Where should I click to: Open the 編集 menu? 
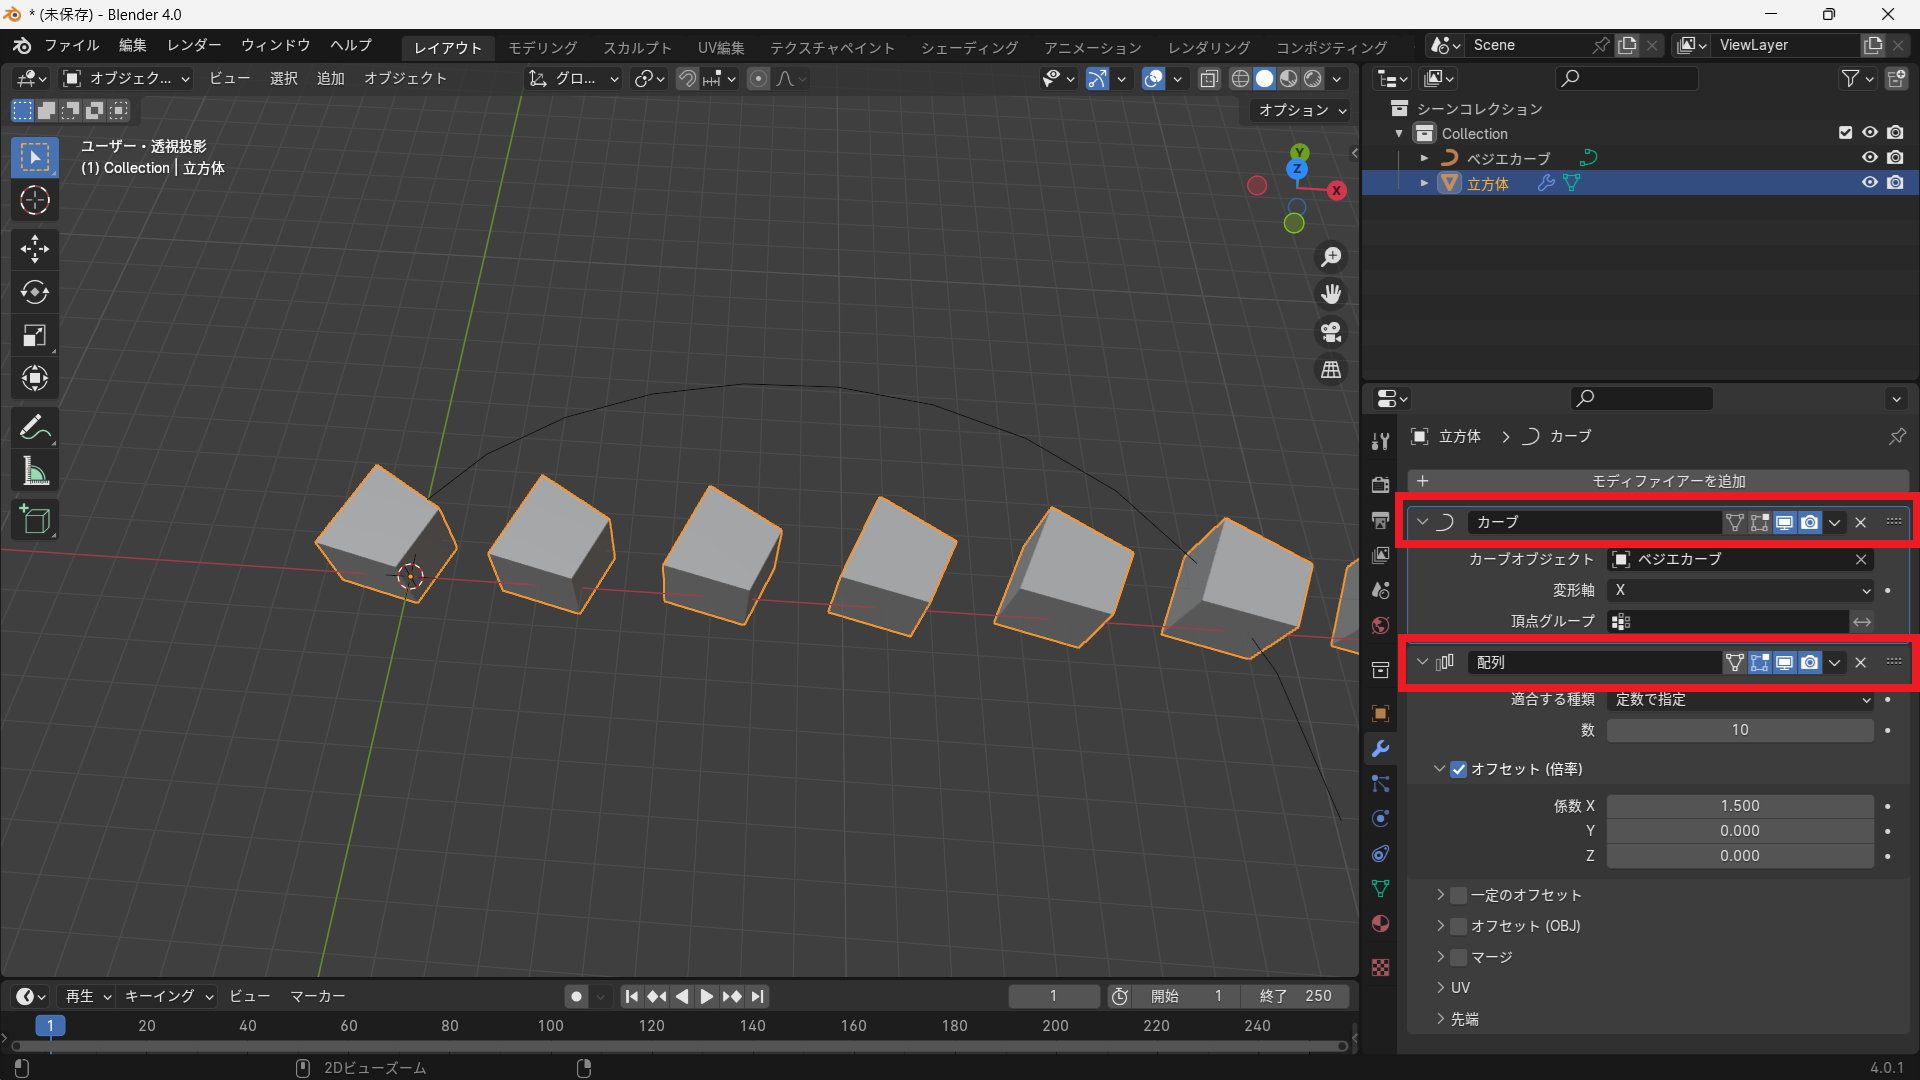point(132,45)
